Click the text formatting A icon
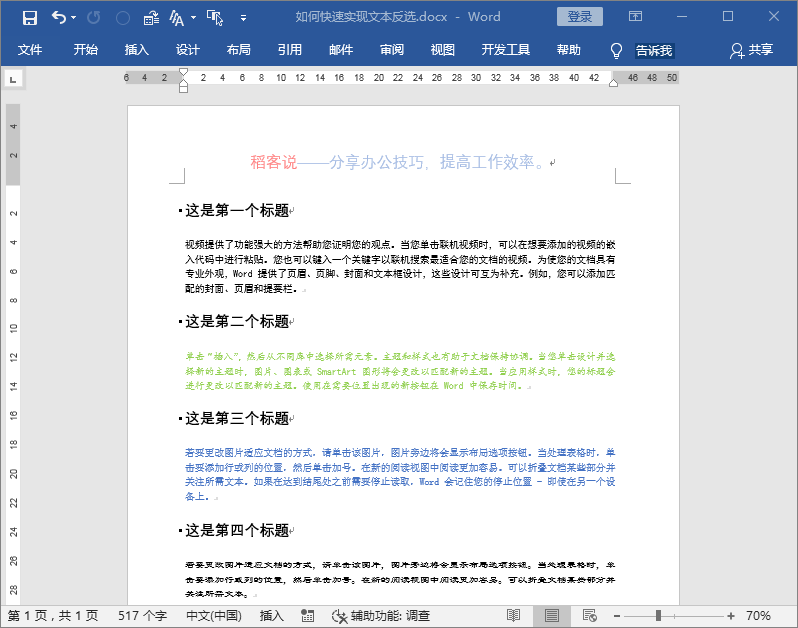Image resolution: width=798 pixels, height=628 pixels. pyautogui.click(x=176, y=18)
